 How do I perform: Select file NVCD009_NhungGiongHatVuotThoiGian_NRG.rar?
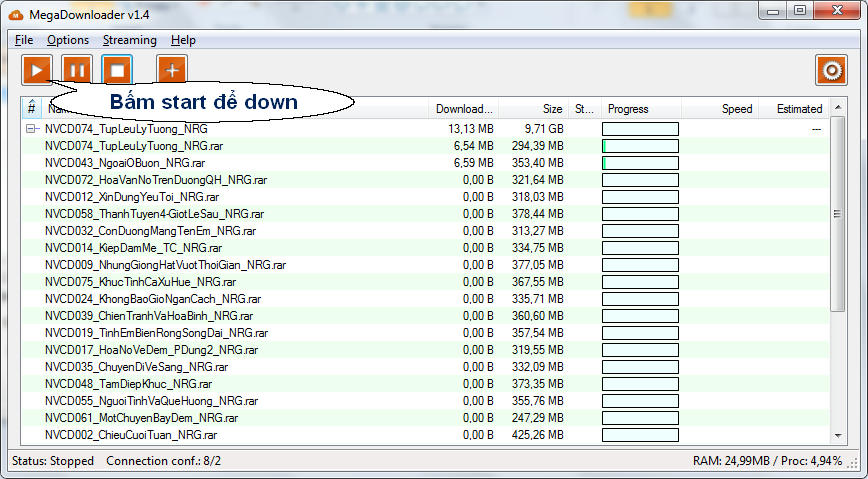(x=166, y=265)
